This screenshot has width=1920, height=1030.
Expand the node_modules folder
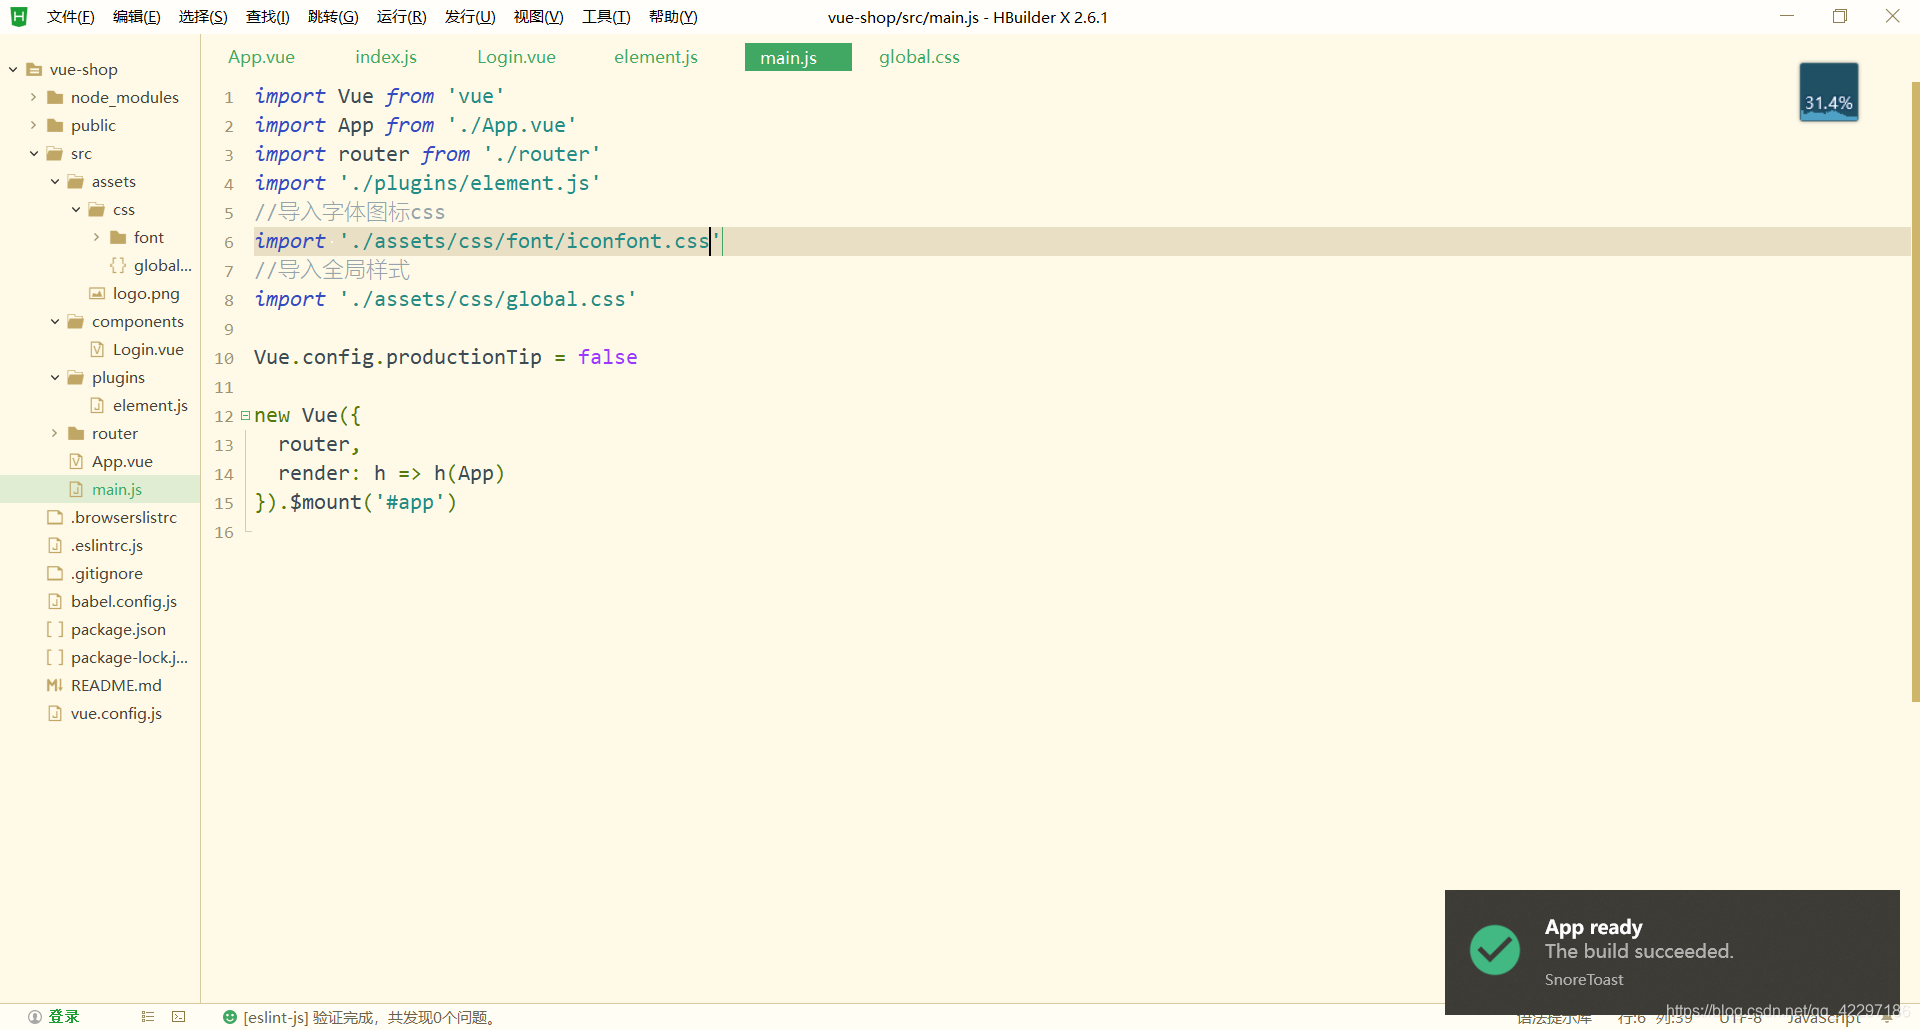pos(33,97)
